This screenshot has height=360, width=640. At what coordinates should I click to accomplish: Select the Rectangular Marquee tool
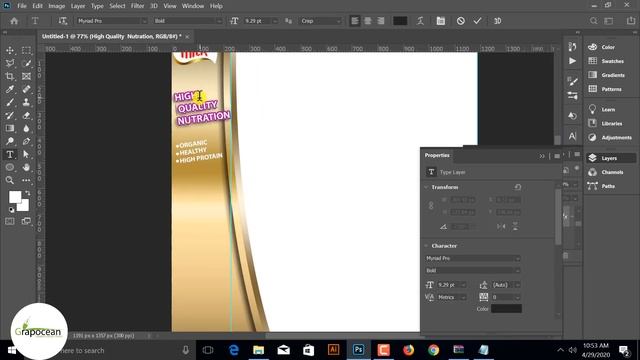[26, 50]
